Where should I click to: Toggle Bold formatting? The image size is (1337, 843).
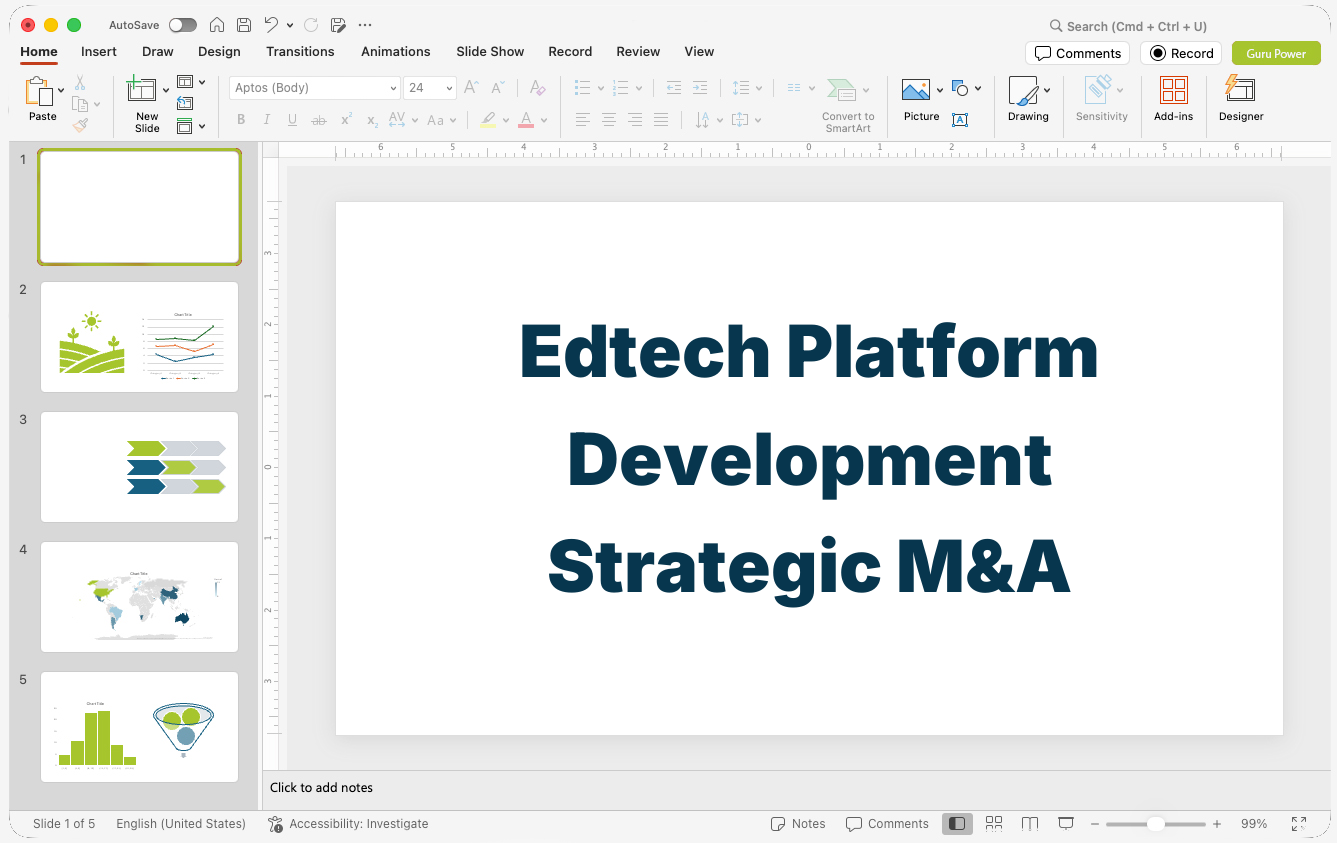tap(241, 120)
